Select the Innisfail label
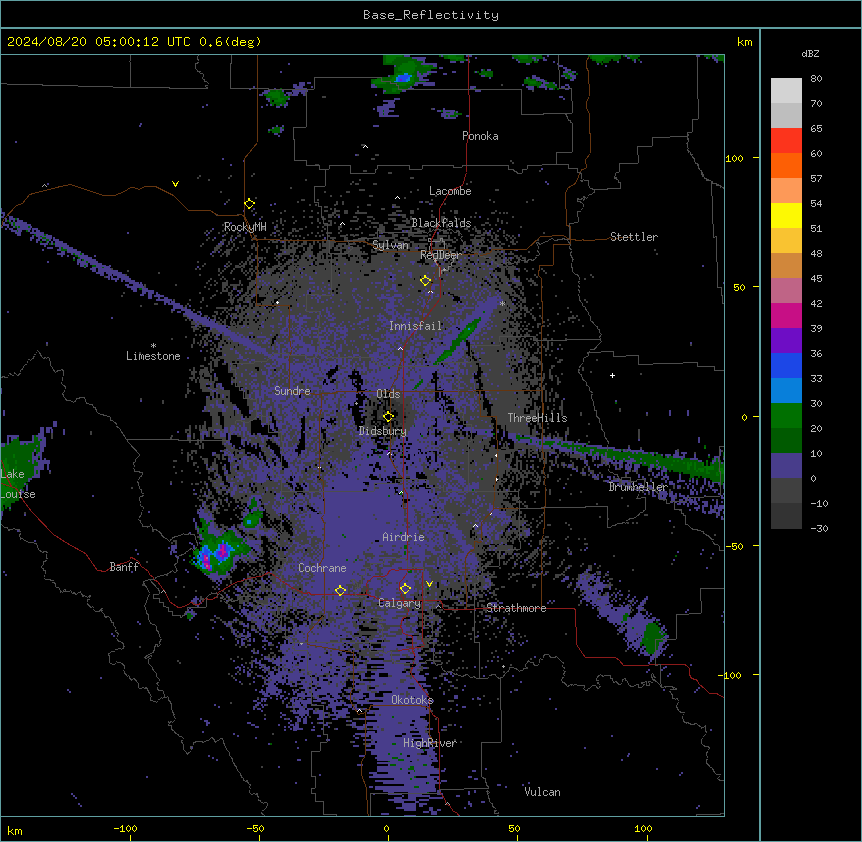Screen dimensions: 862x842 pyautogui.click(x=416, y=326)
